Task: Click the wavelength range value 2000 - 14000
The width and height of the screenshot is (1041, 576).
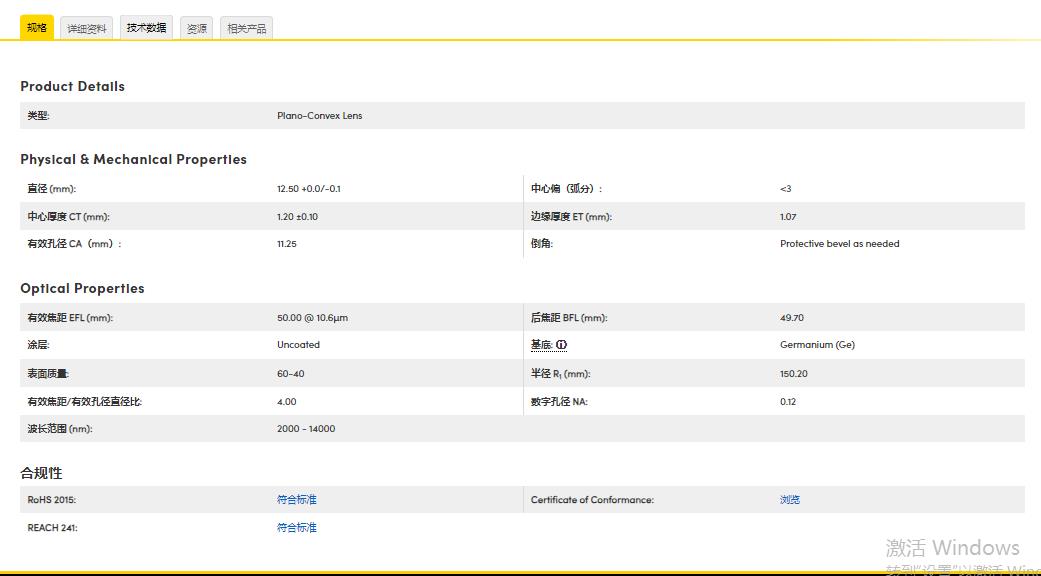Action: click(x=306, y=429)
